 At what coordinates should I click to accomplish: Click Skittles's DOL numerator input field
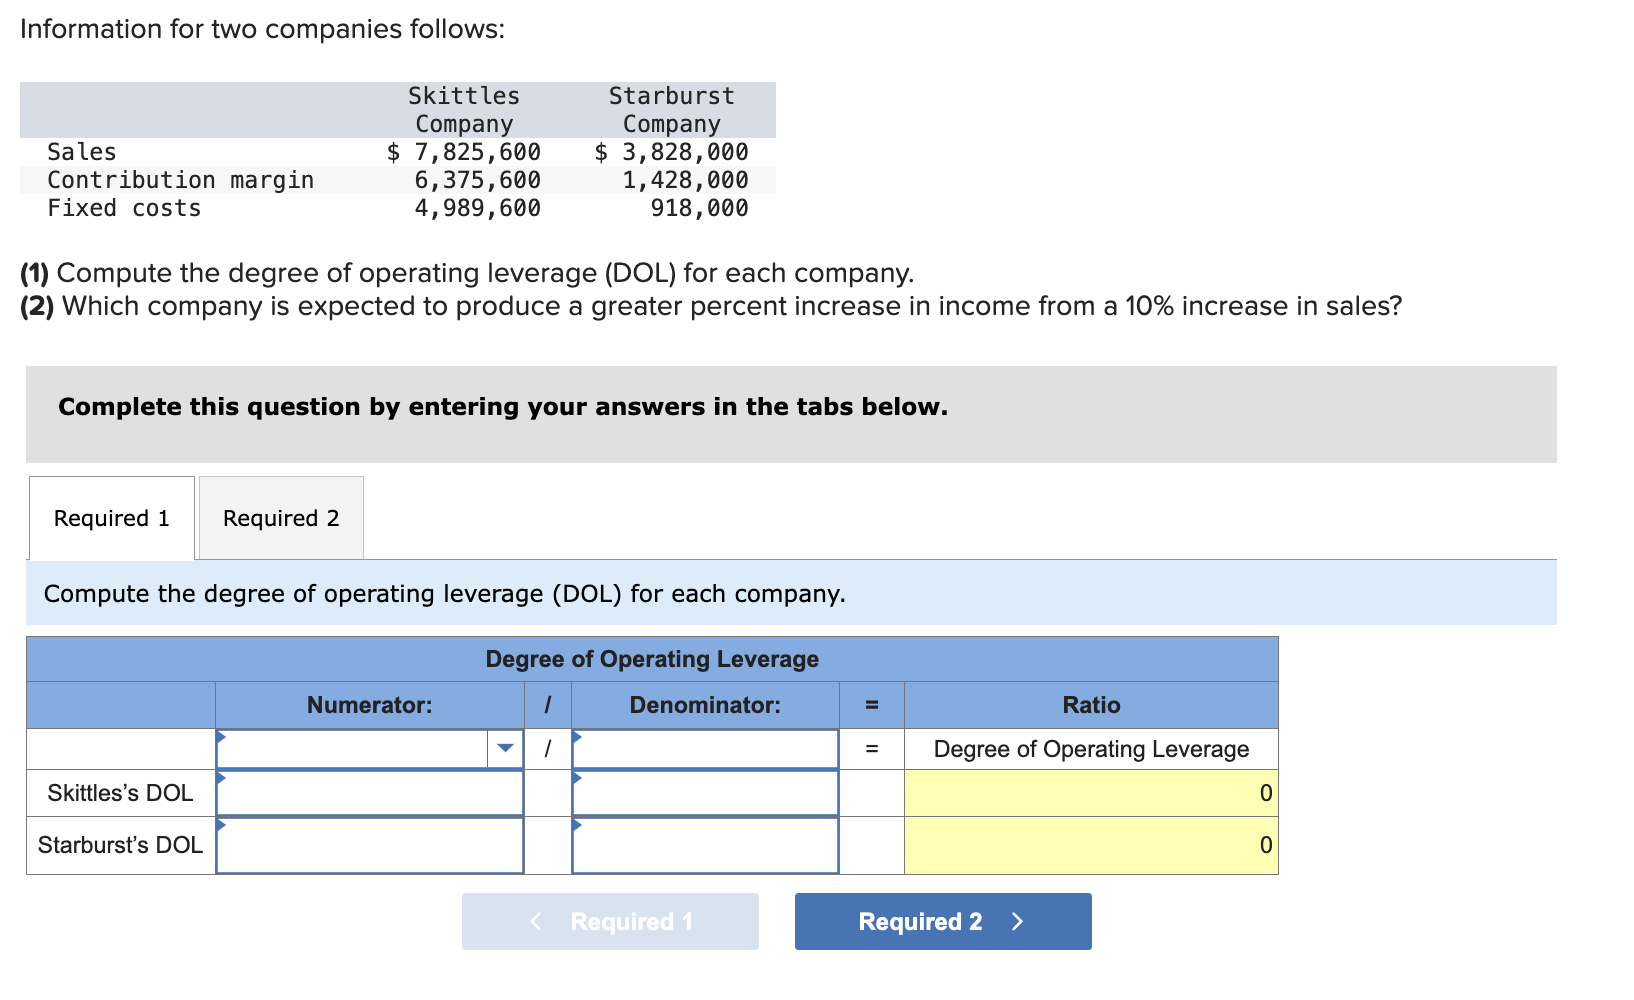[x=370, y=793]
